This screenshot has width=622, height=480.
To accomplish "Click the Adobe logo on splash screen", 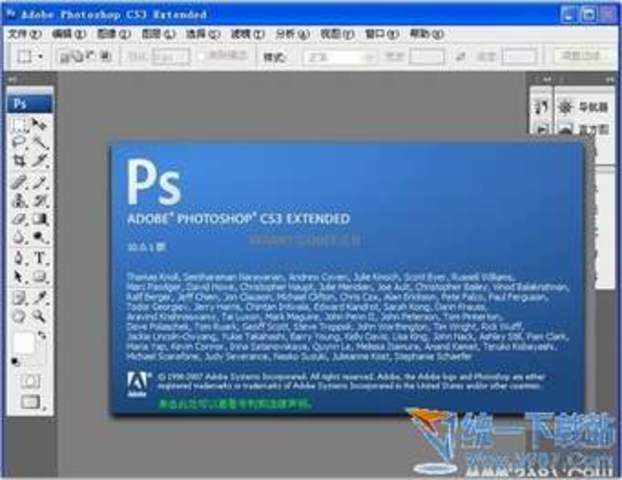I will pyautogui.click(x=137, y=384).
